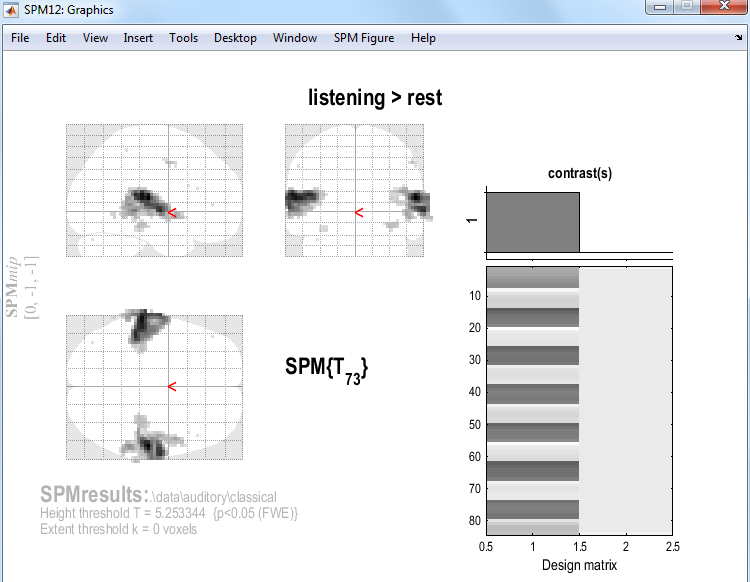750x582 pixels.
Task: Click the SPM{T73} statistic label
Action: pos(327,368)
